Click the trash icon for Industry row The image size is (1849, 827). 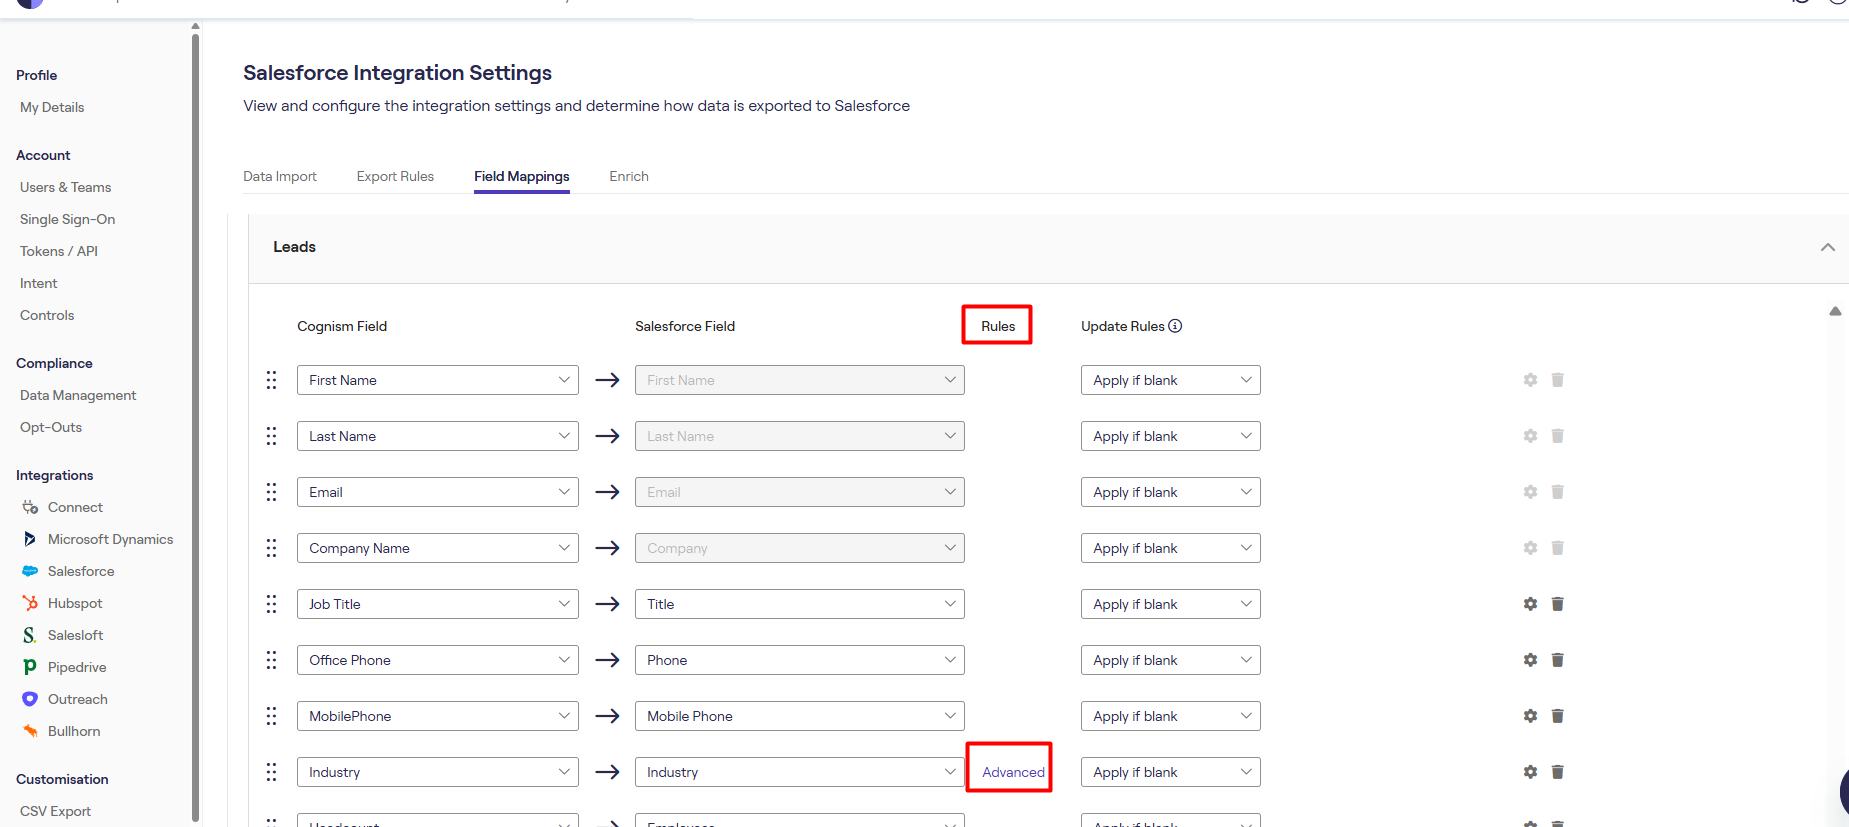[x=1557, y=772]
